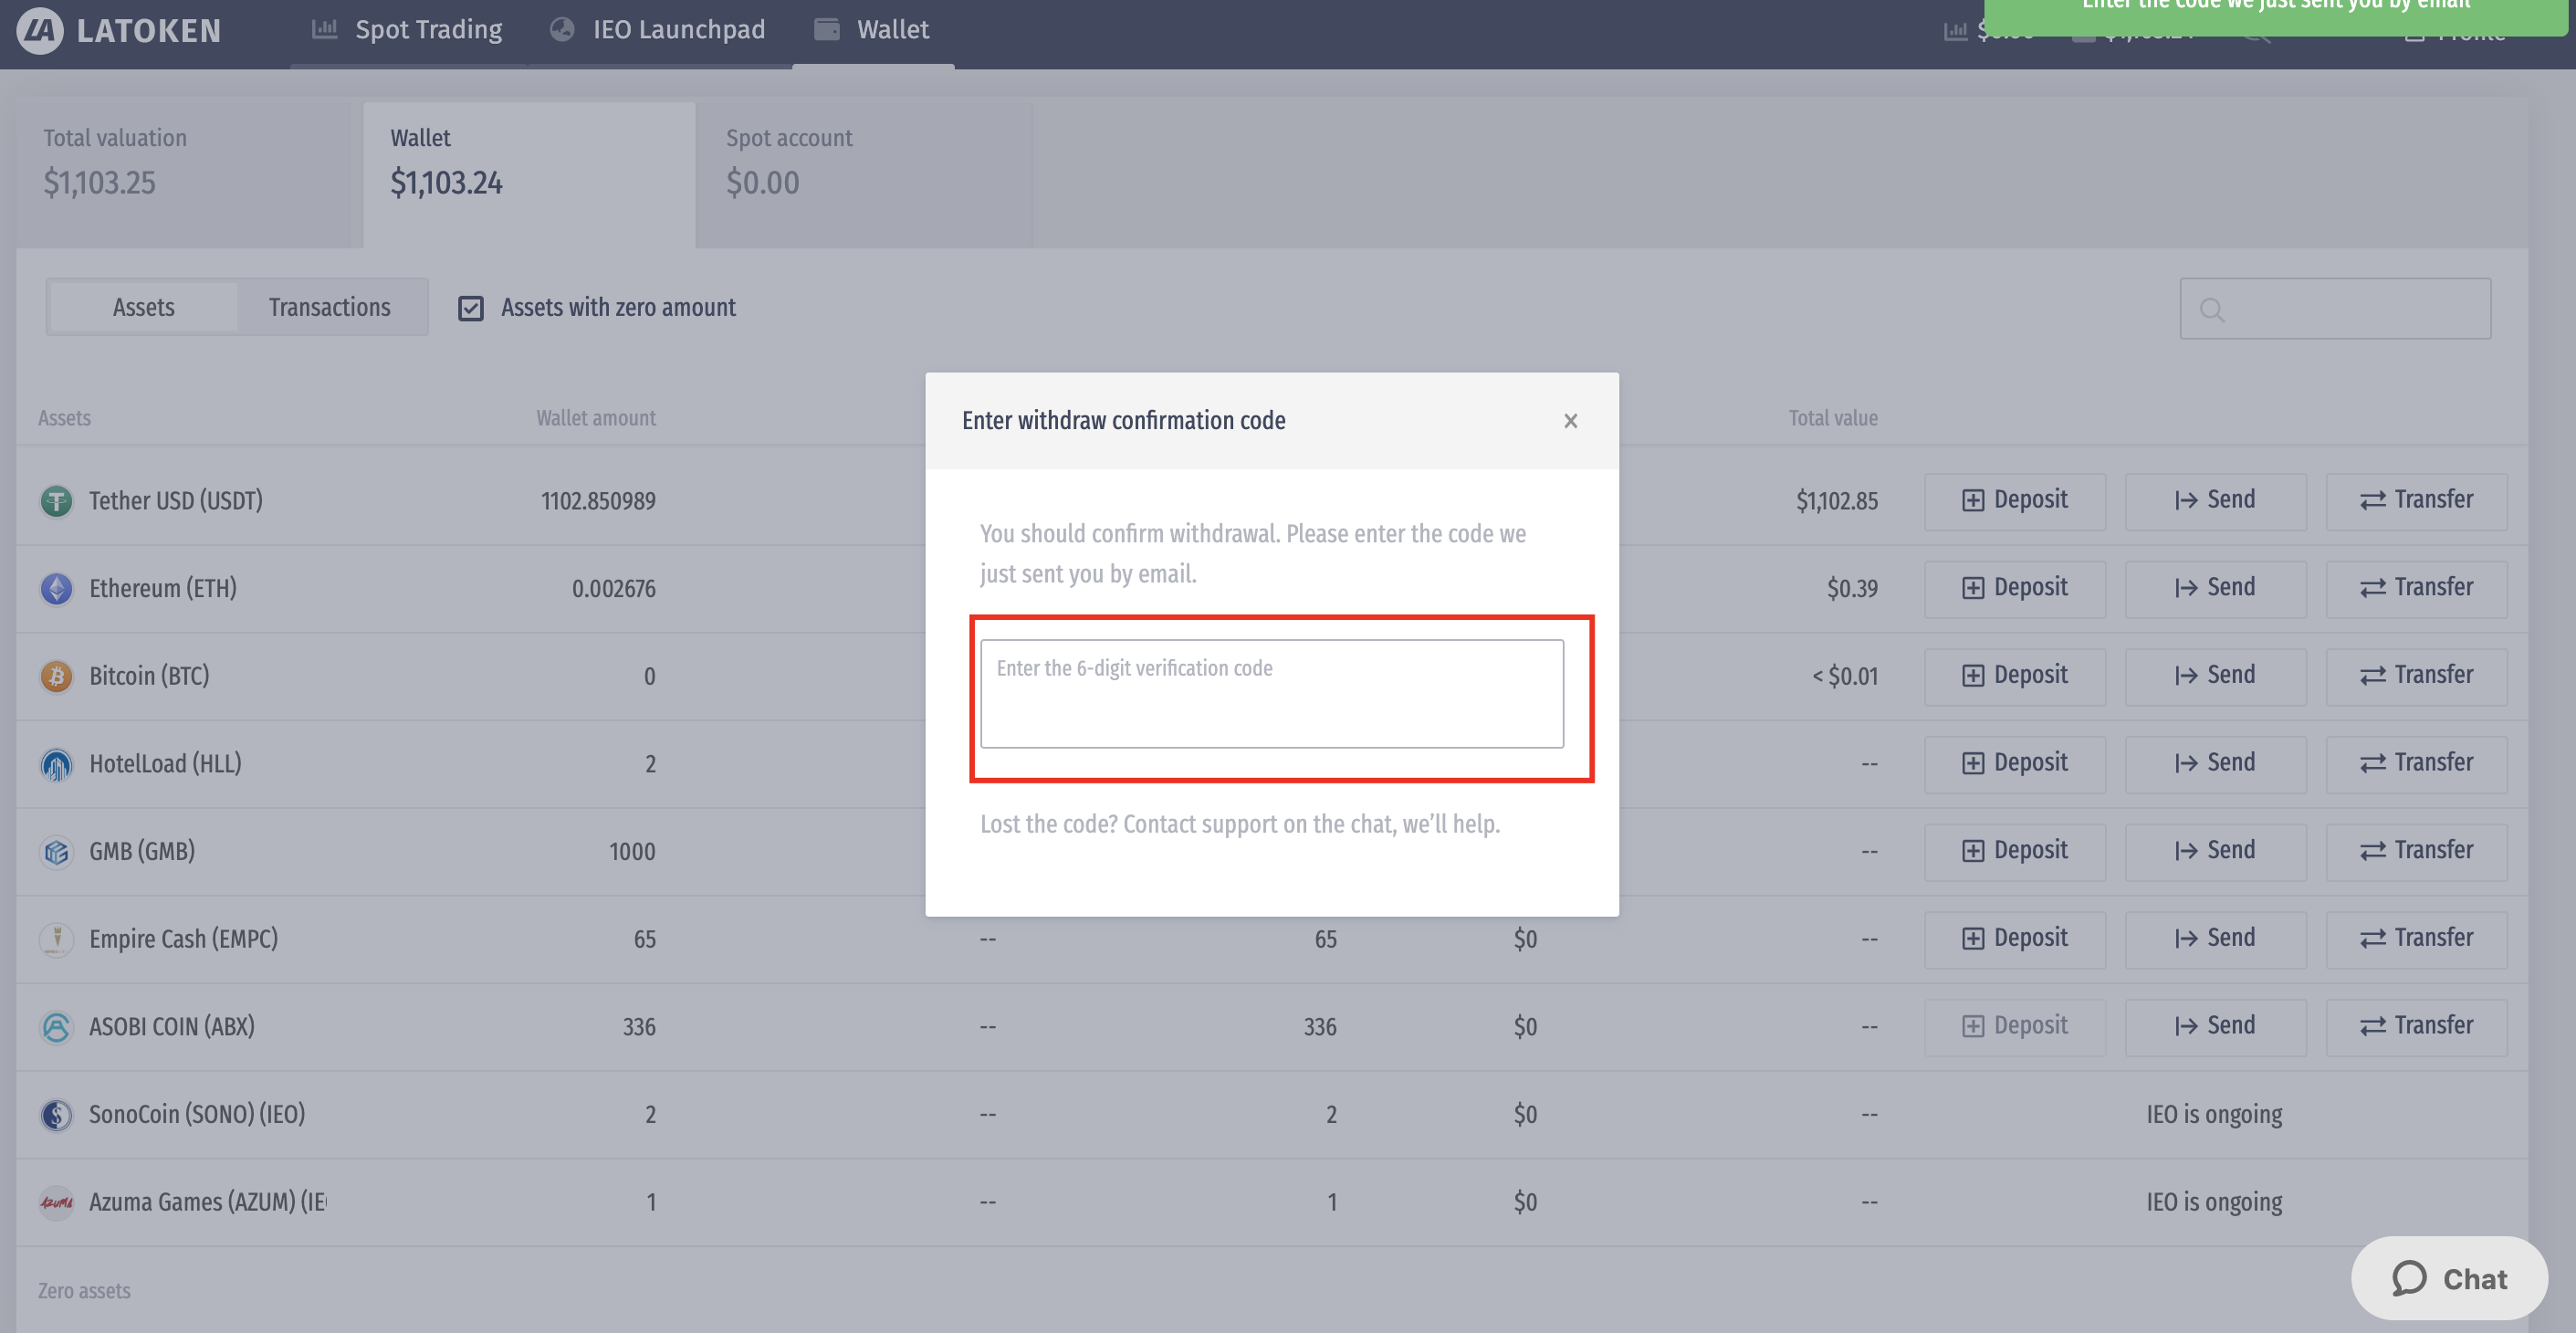This screenshot has width=2576, height=1333.
Task: Switch to the Transactions tab
Action: pos(329,308)
